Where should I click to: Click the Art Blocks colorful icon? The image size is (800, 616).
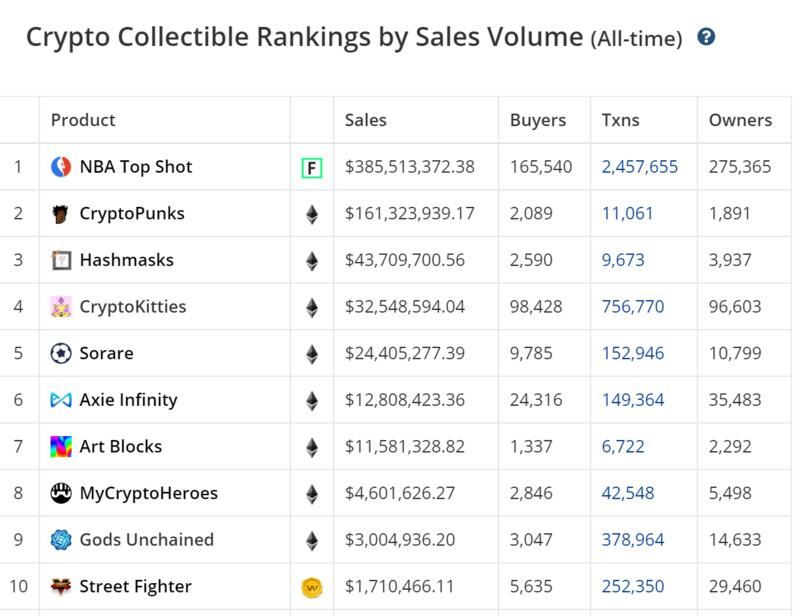tap(61, 447)
